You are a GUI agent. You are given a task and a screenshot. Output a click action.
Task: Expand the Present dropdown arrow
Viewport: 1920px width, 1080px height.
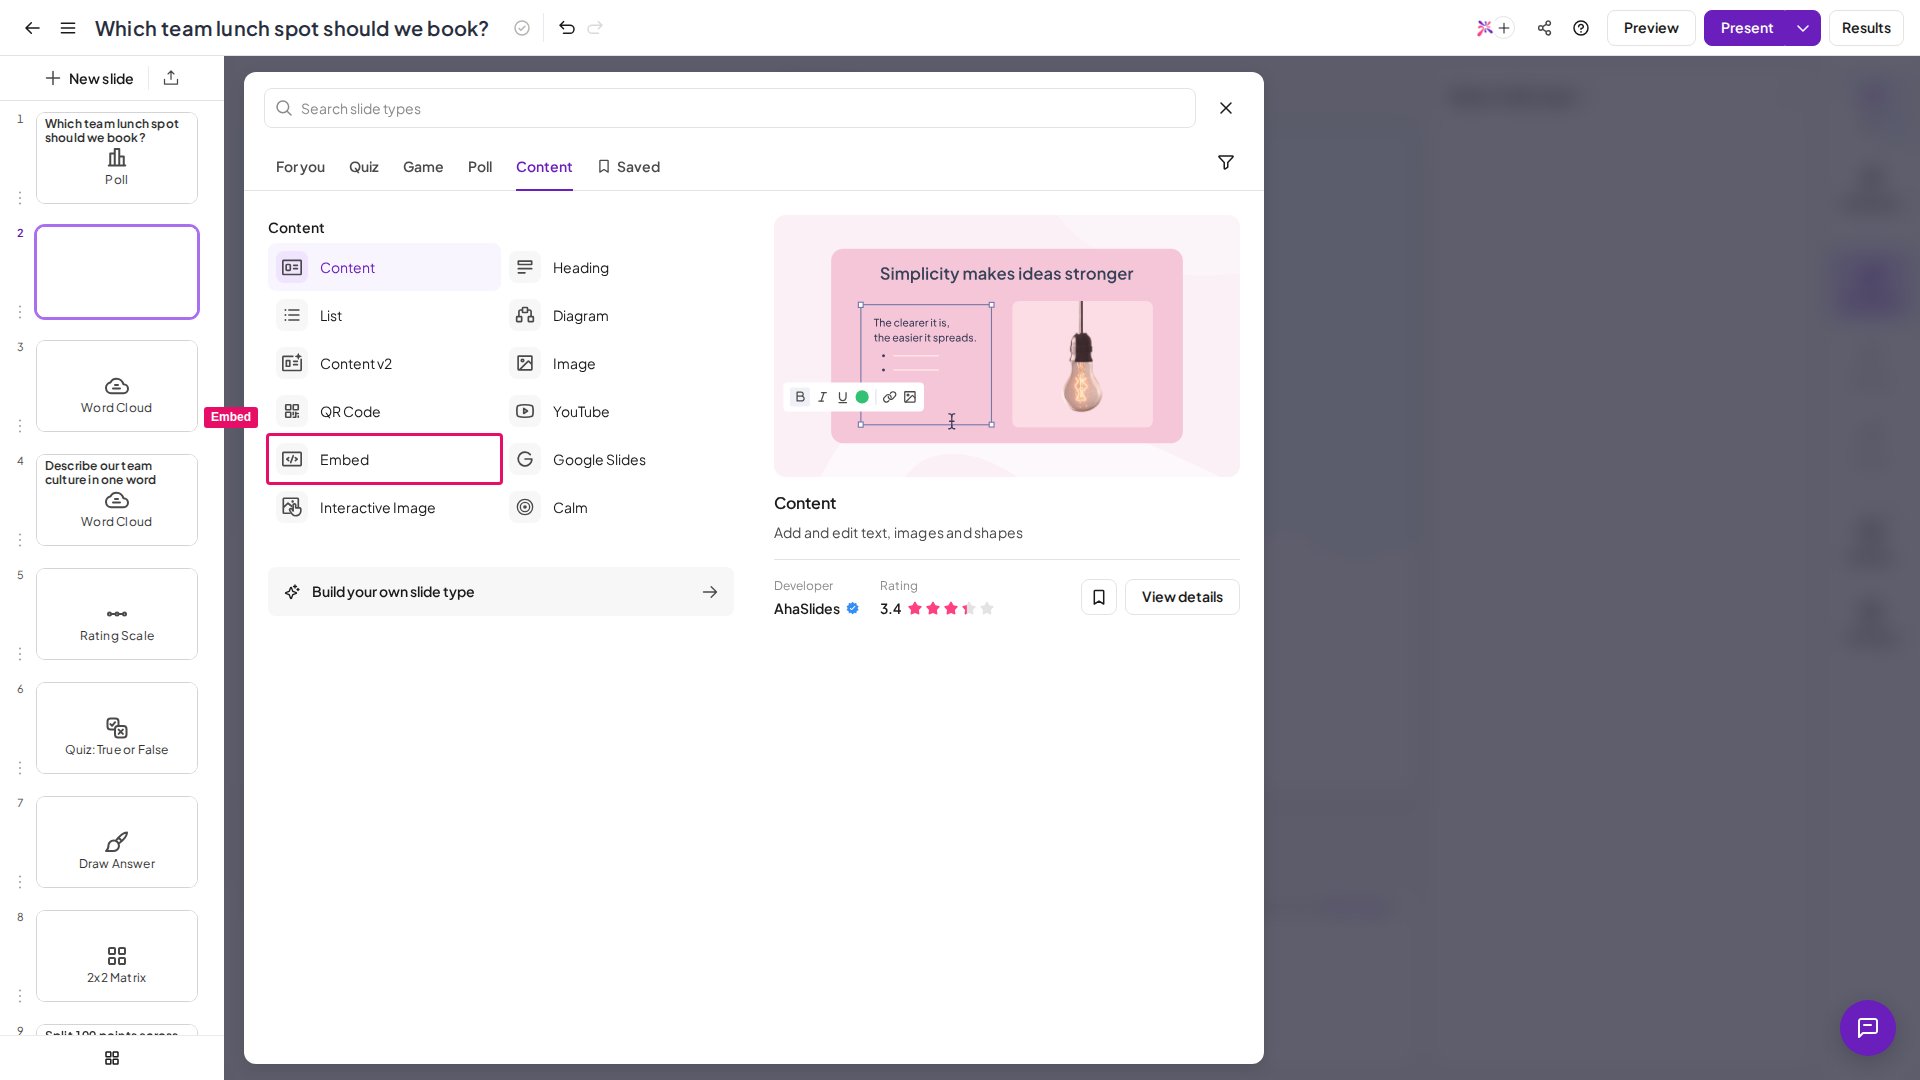[1803, 28]
